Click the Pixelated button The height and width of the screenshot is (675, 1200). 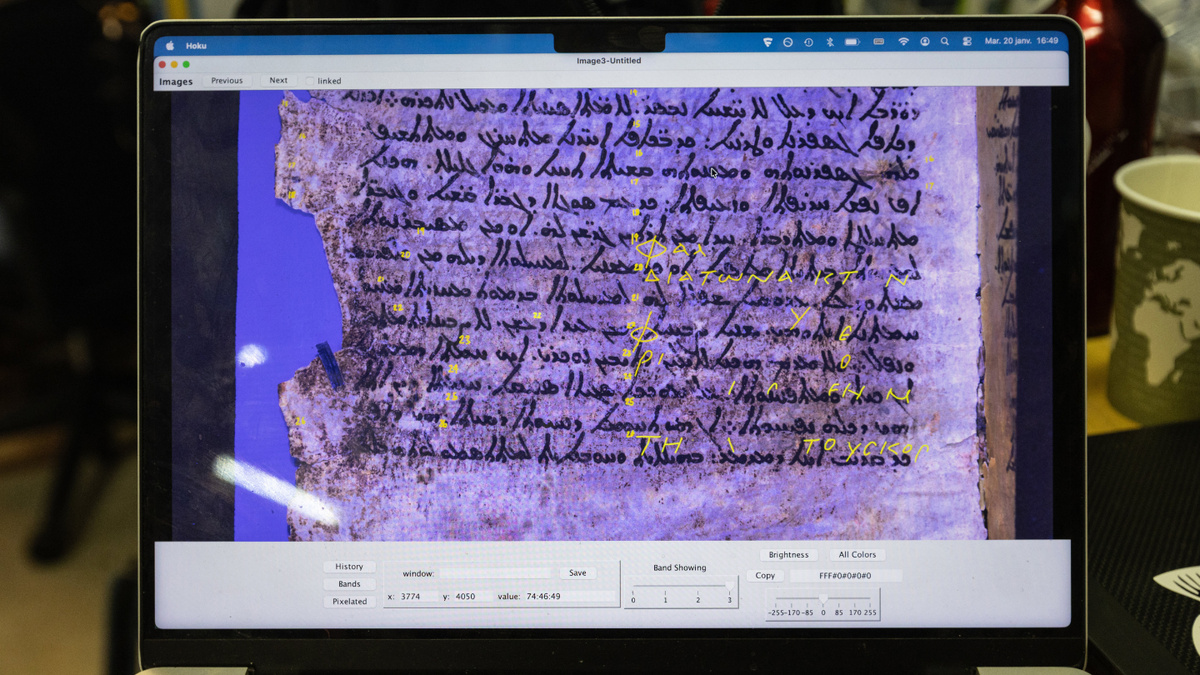(x=349, y=601)
